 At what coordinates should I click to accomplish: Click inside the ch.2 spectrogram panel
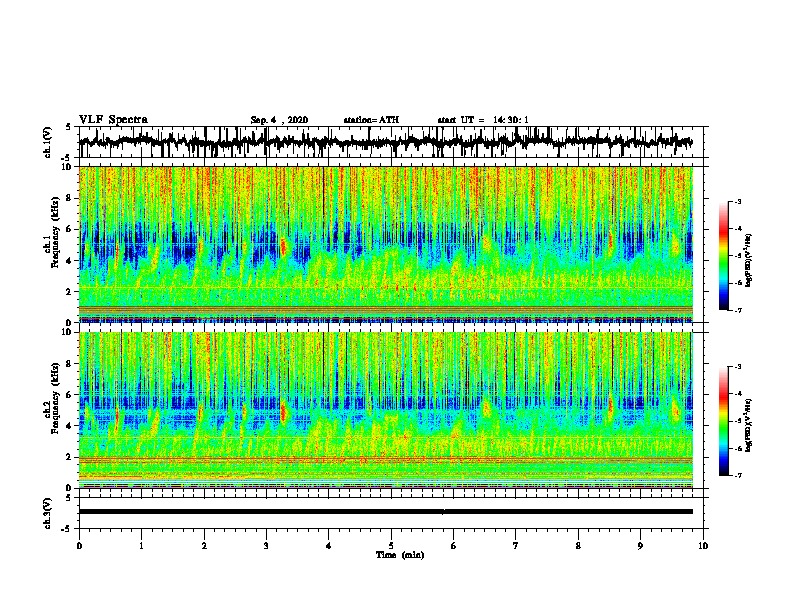pos(386,410)
